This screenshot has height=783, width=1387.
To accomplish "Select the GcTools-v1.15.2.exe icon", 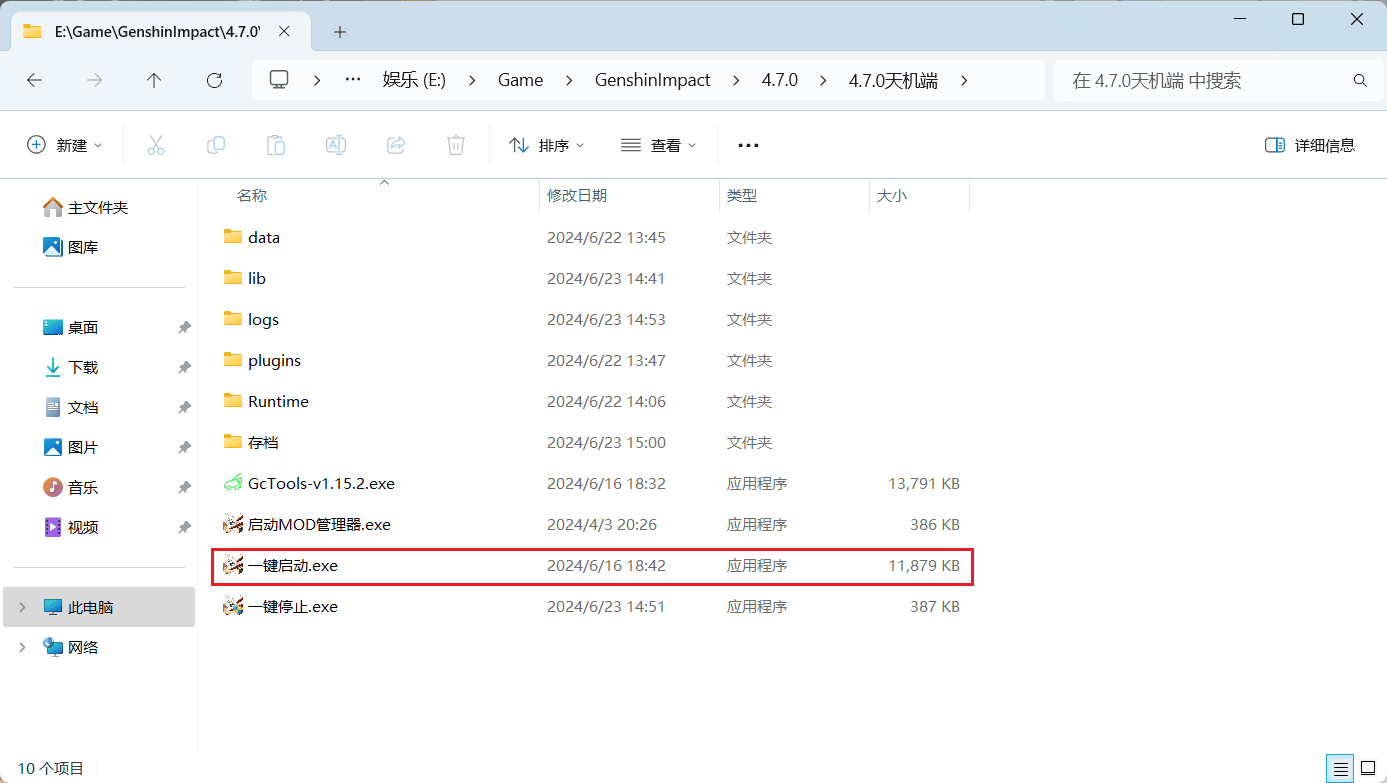I will (x=233, y=483).
